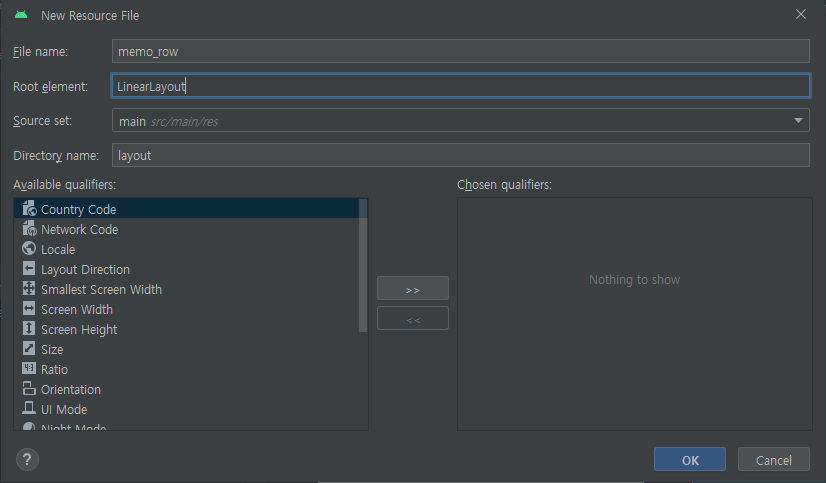Click the 'main src/main/res' source set value

(x=168, y=122)
